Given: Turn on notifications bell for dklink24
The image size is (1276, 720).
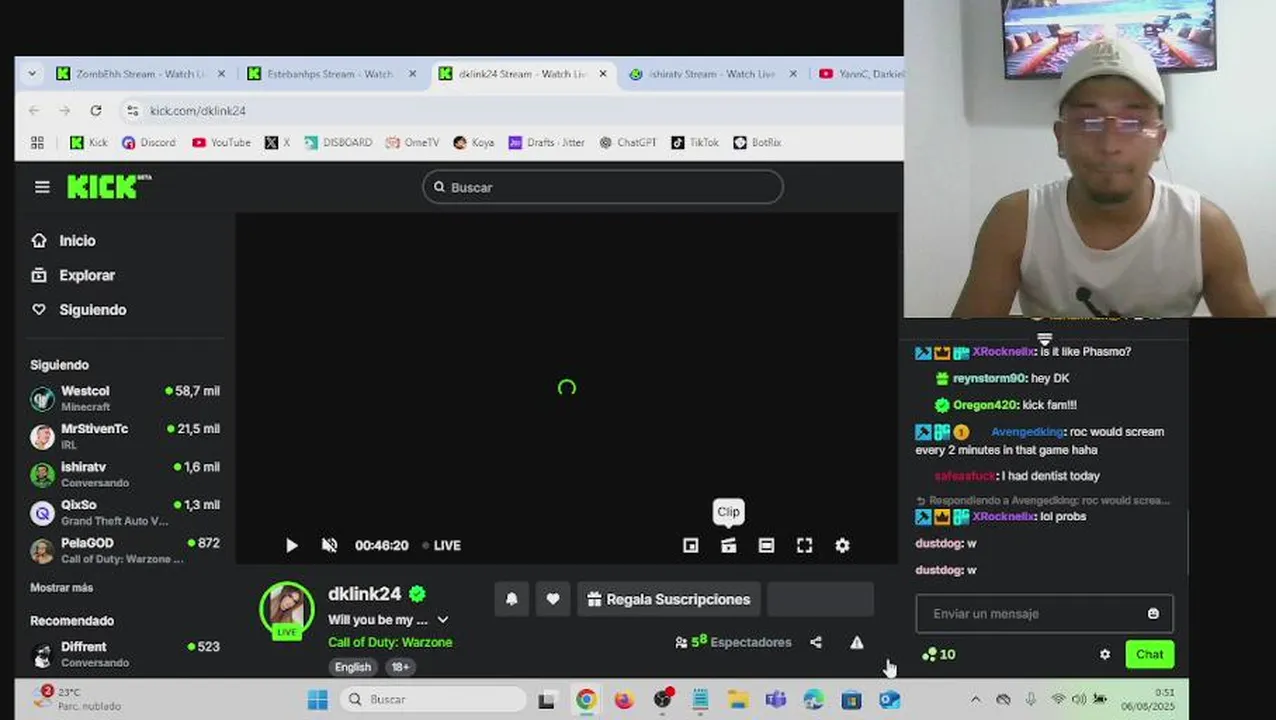Looking at the screenshot, I should (x=511, y=599).
